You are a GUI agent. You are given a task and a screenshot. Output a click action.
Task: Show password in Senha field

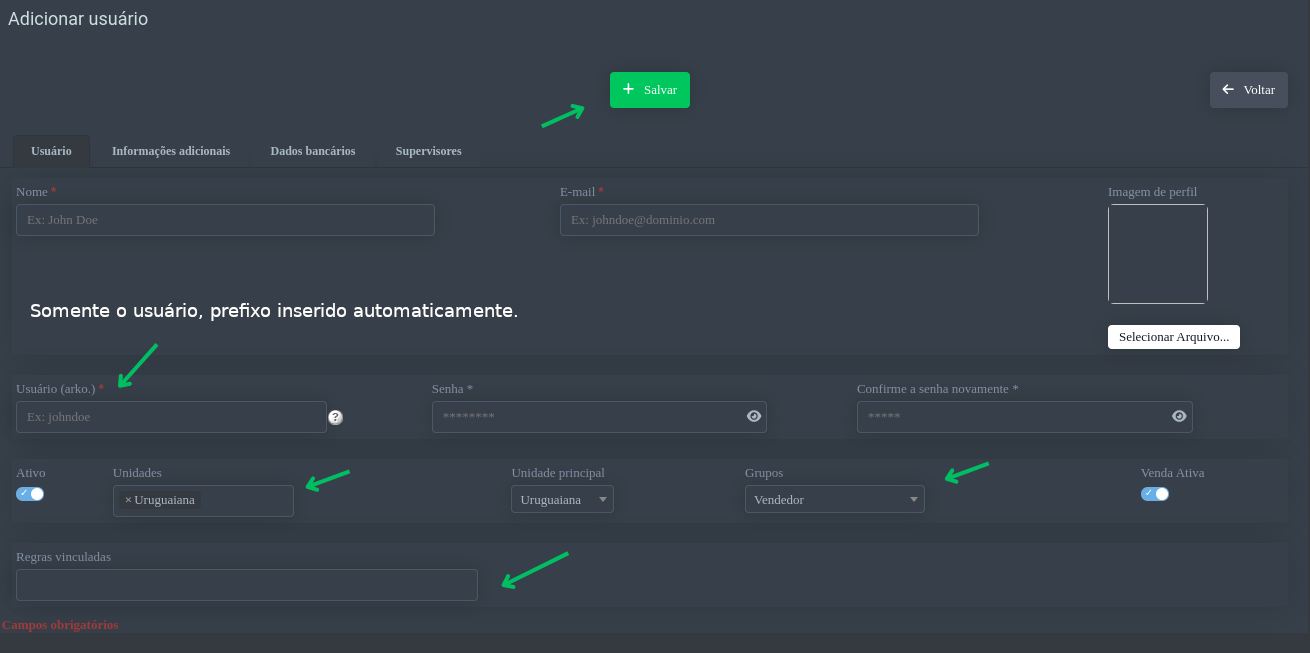point(754,416)
